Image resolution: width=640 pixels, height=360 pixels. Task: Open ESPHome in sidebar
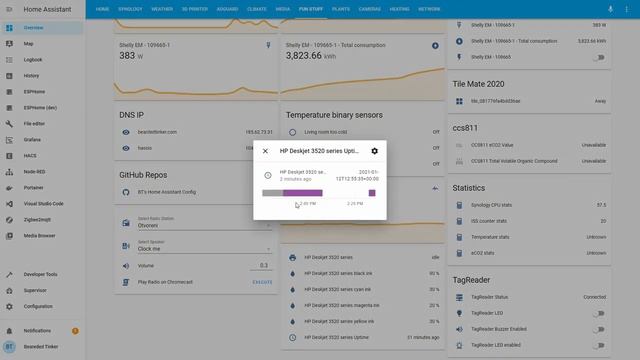[x=42, y=92]
